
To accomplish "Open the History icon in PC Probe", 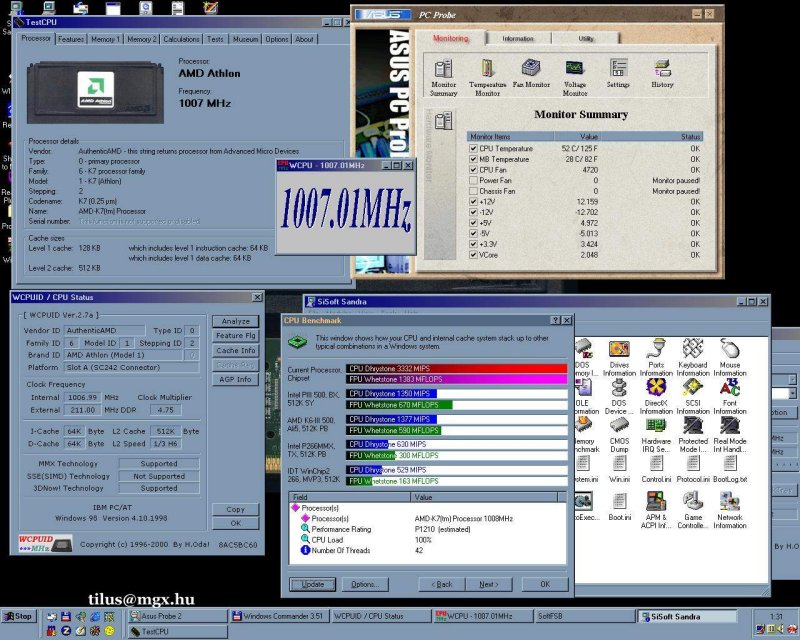I will click(x=662, y=73).
